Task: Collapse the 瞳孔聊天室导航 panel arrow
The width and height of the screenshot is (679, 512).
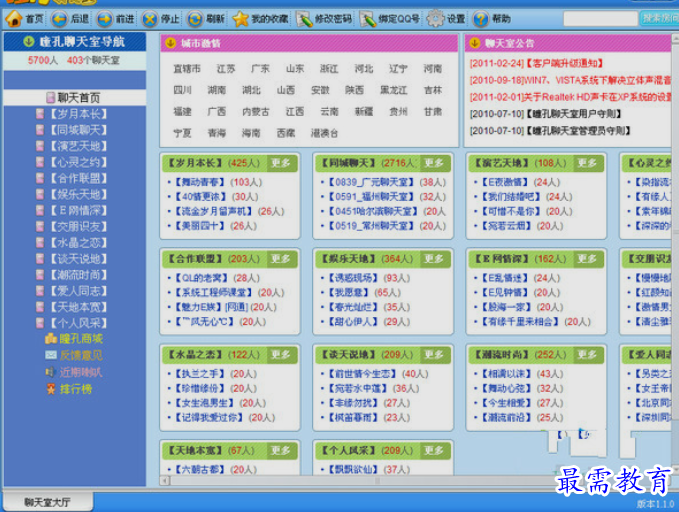Action: [x=29, y=42]
